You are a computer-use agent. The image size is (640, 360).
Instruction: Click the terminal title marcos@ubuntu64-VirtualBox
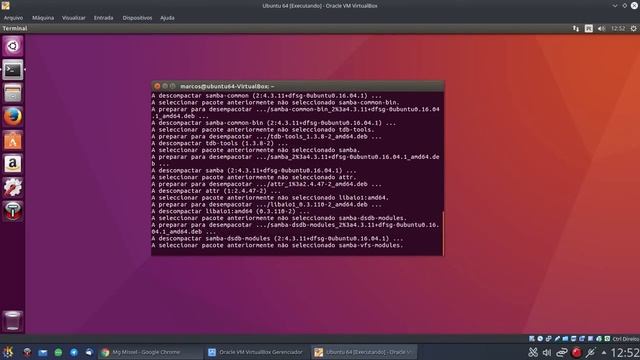coord(227,87)
